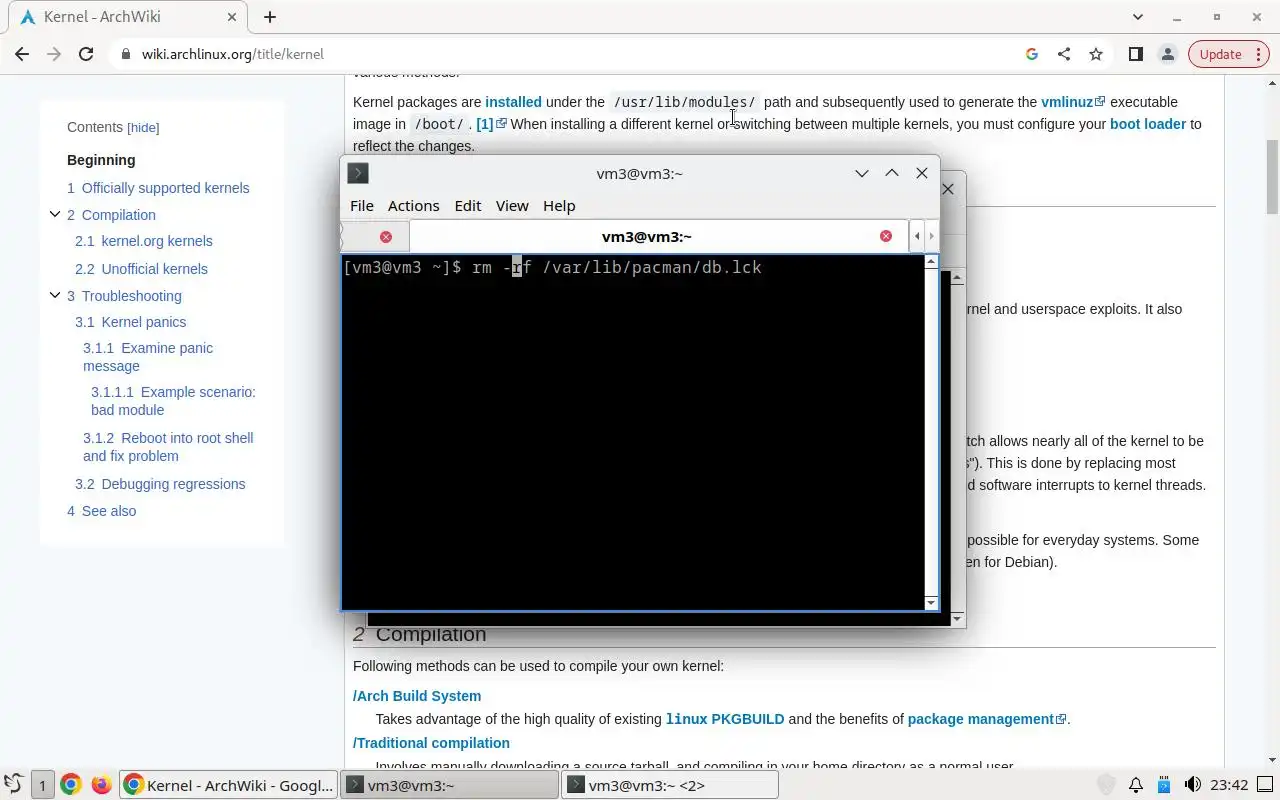Open footnote reference [1]
The height and width of the screenshot is (800, 1280).
pyautogui.click(x=491, y=124)
